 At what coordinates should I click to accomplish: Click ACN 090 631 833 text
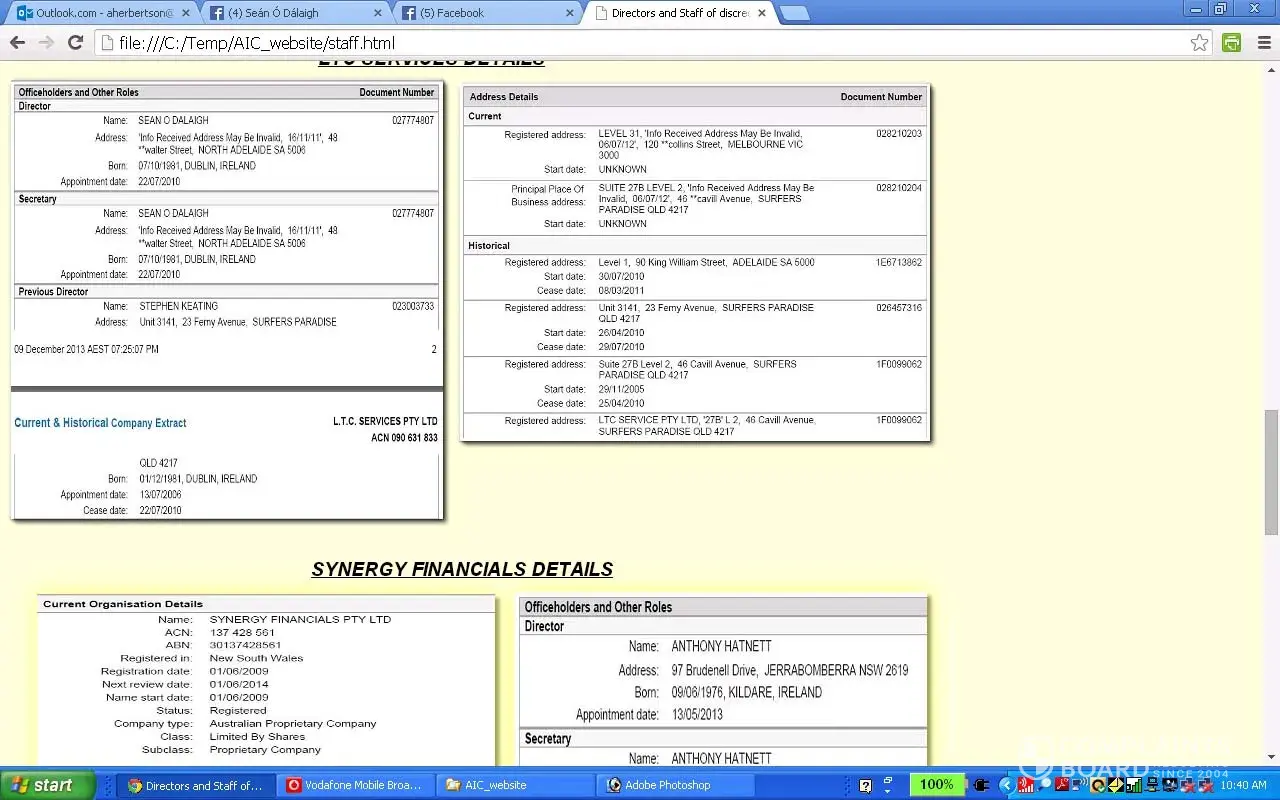click(x=404, y=438)
